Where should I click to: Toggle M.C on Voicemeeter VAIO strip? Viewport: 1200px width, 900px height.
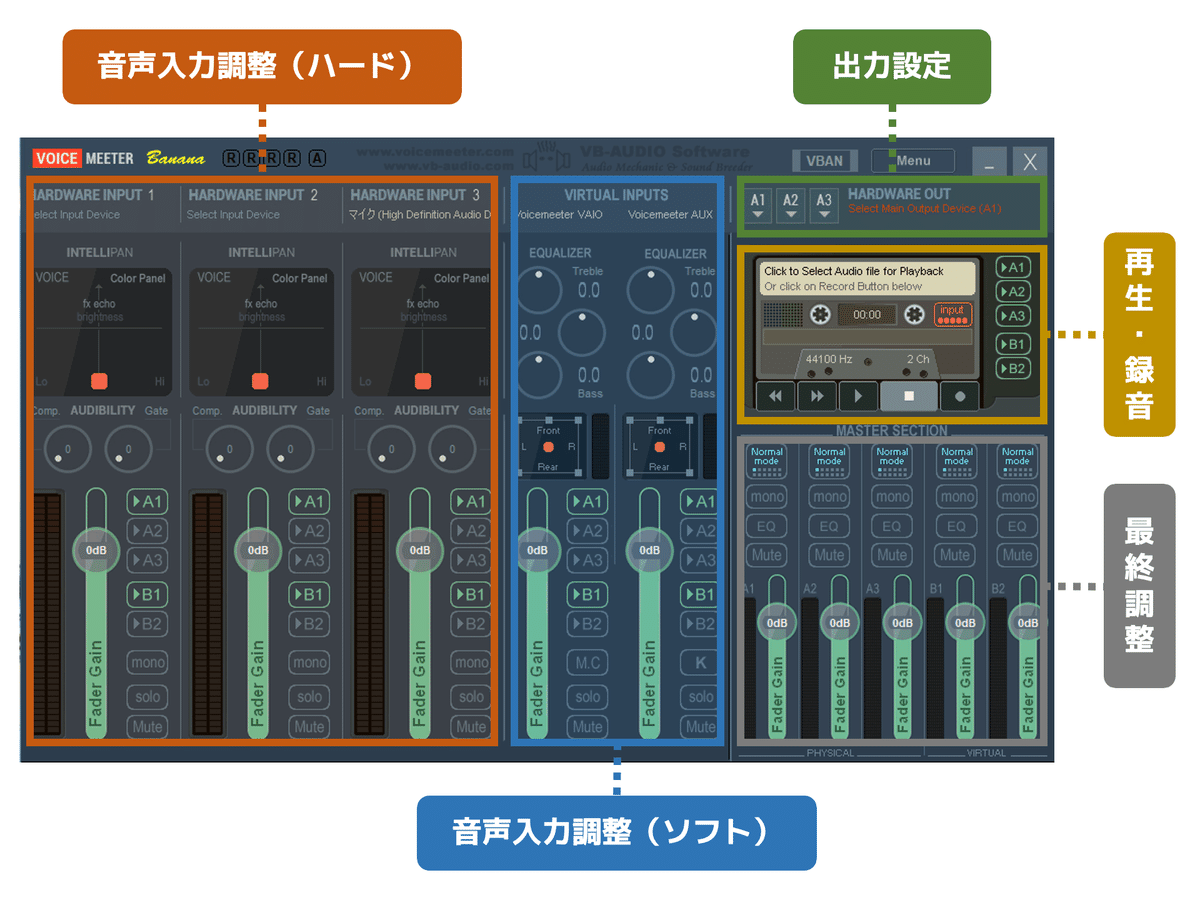point(588,662)
